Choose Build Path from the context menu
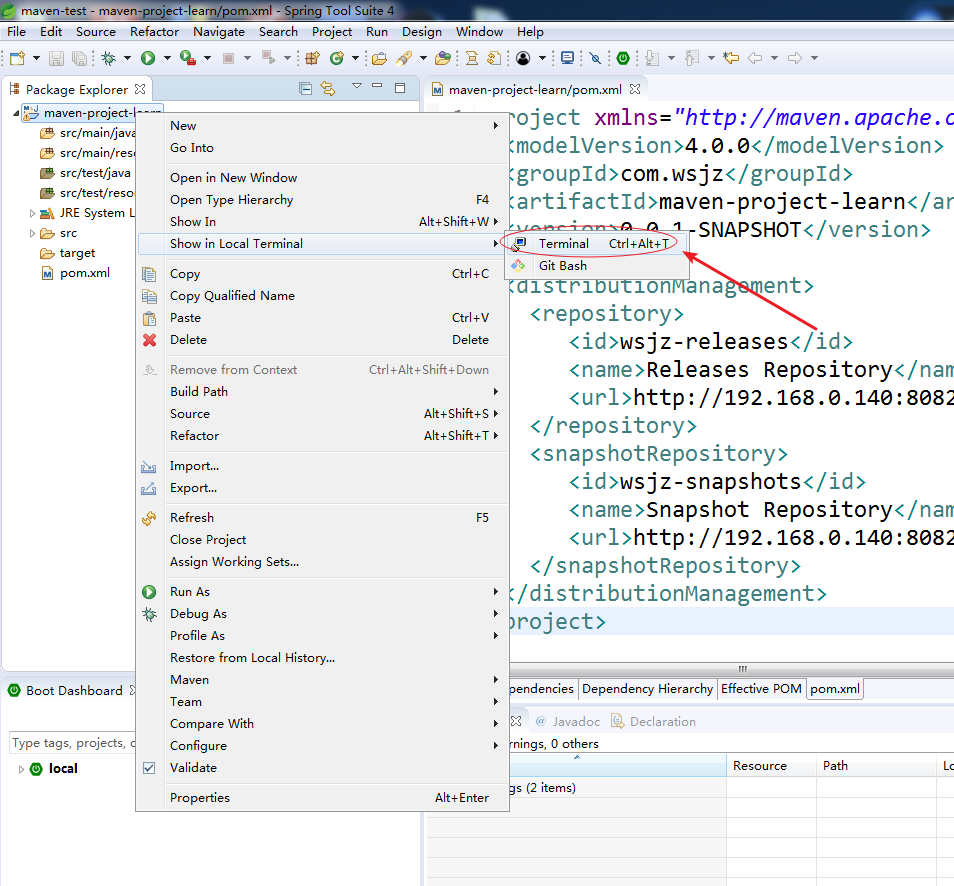This screenshot has width=954, height=886. 323,392
